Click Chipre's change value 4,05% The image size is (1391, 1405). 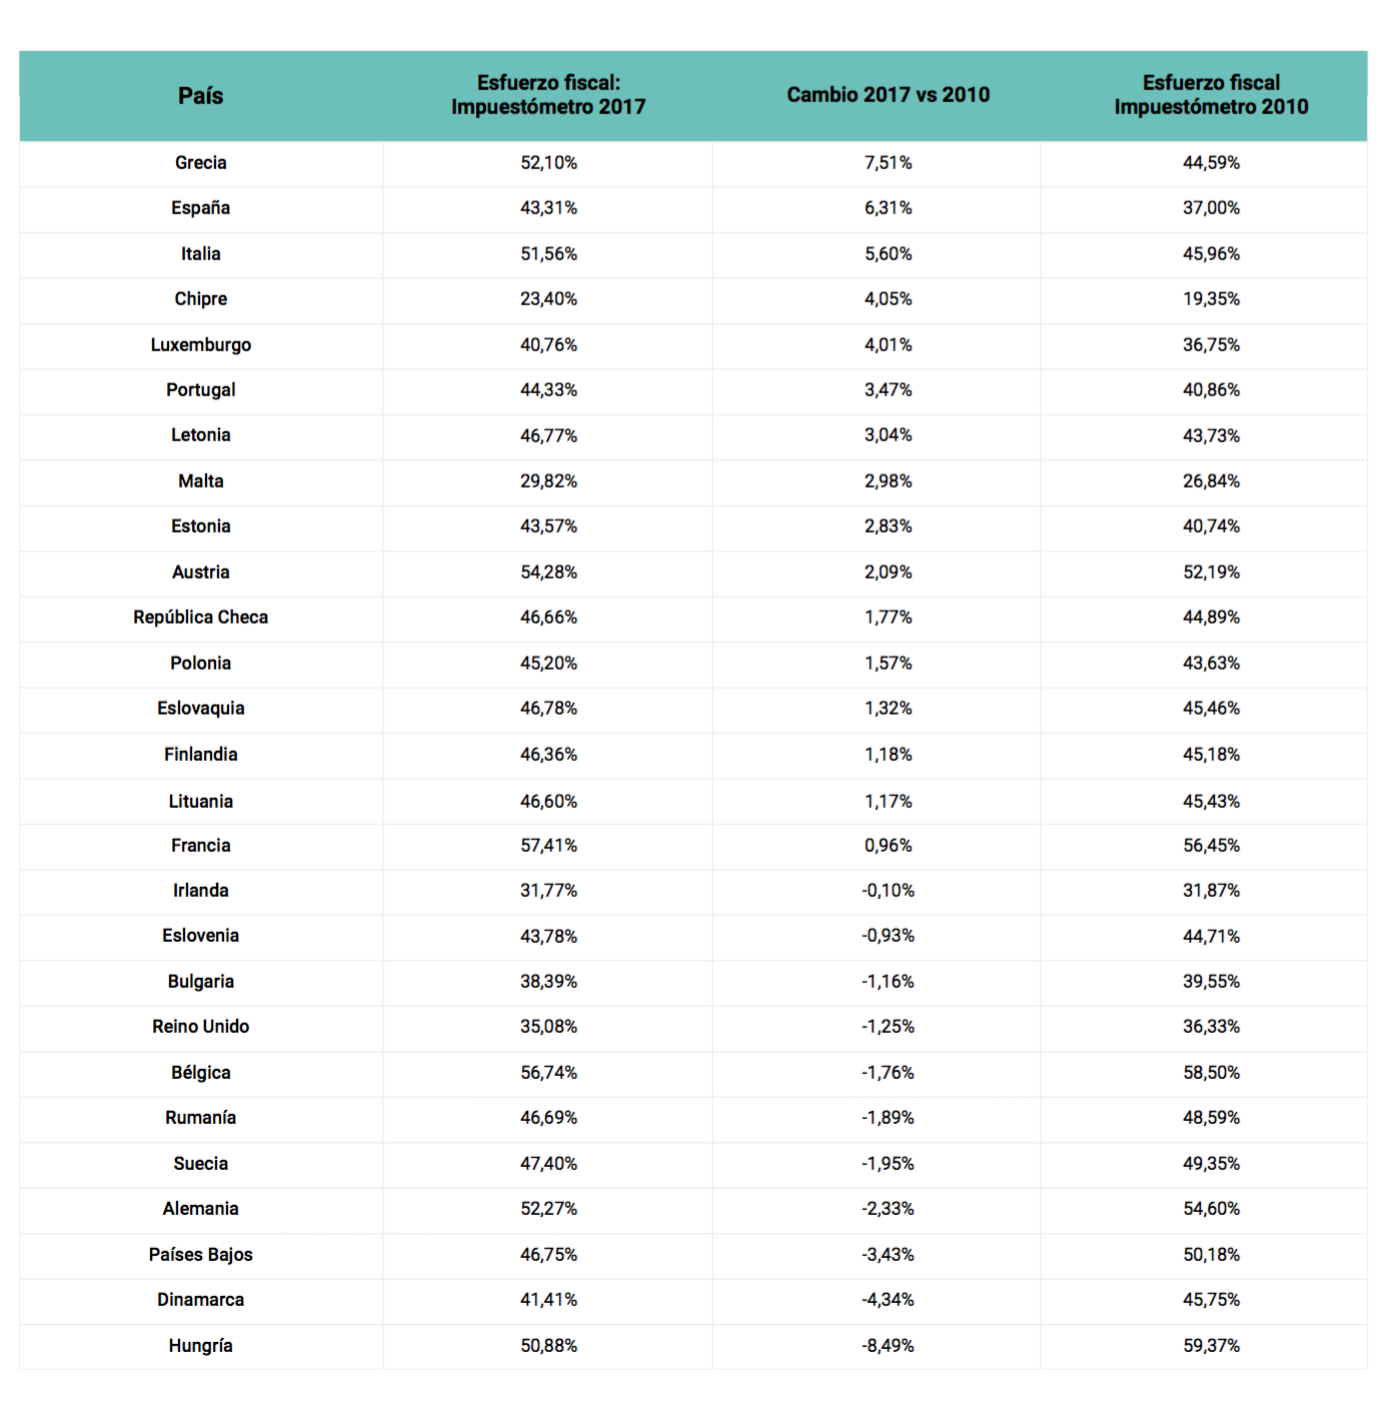click(888, 299)
